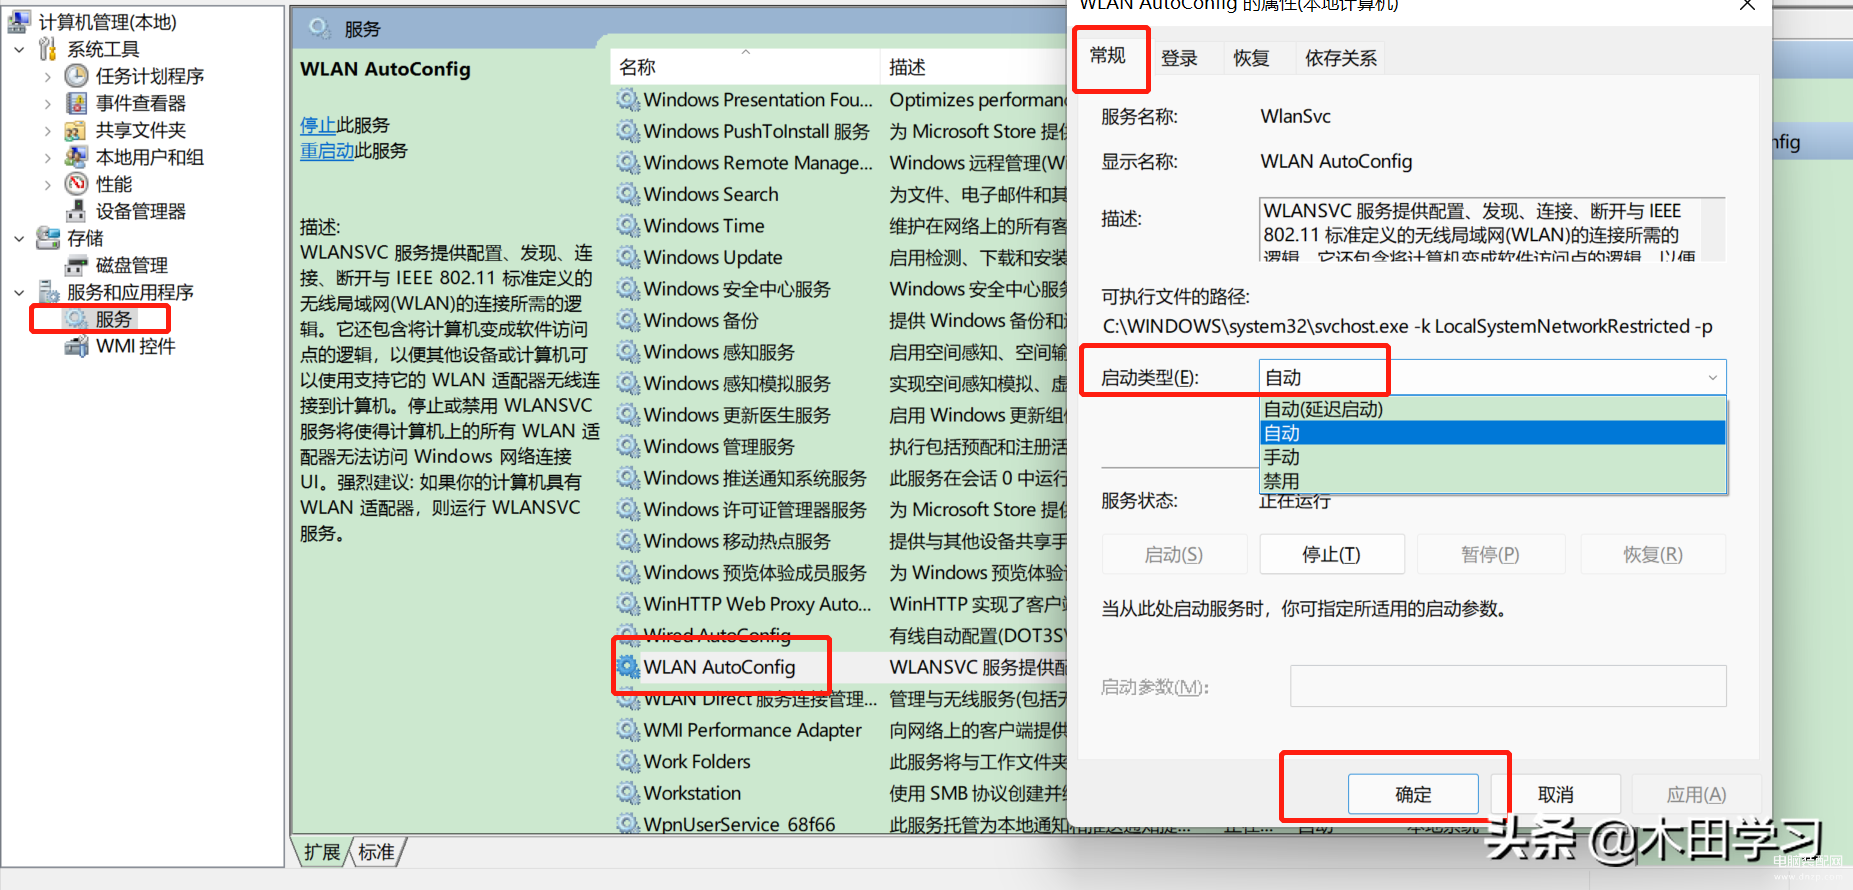1853x890 pixels.
Task: Open the 标准 view tab
Action: click(376, 852)
